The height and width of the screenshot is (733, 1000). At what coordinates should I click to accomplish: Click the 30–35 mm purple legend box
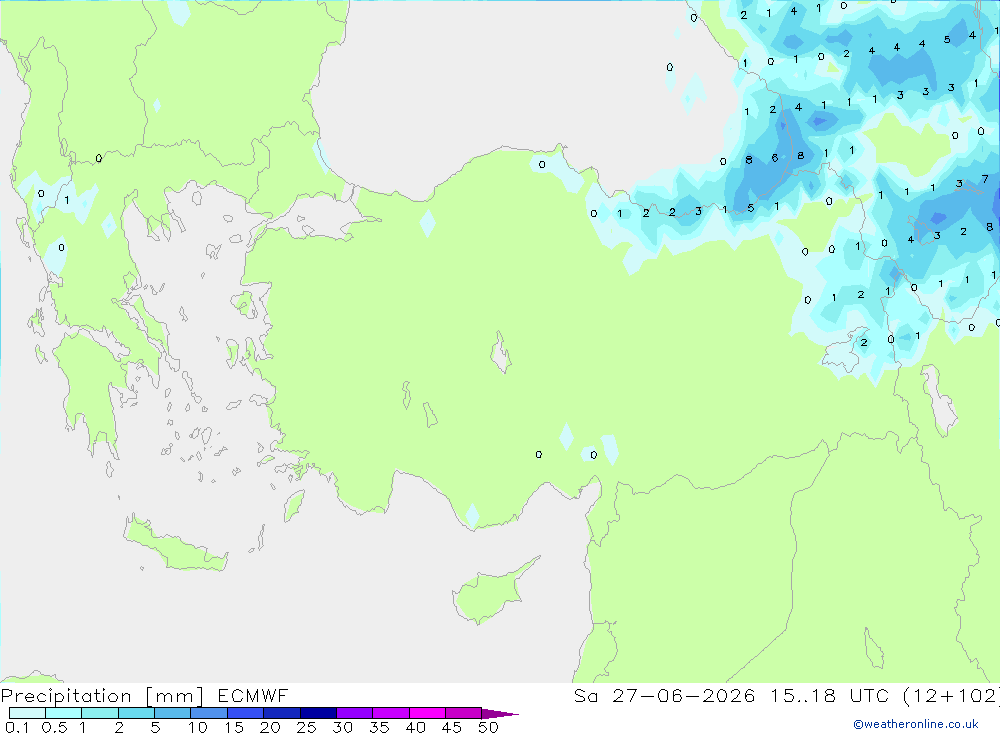point(355,713)
